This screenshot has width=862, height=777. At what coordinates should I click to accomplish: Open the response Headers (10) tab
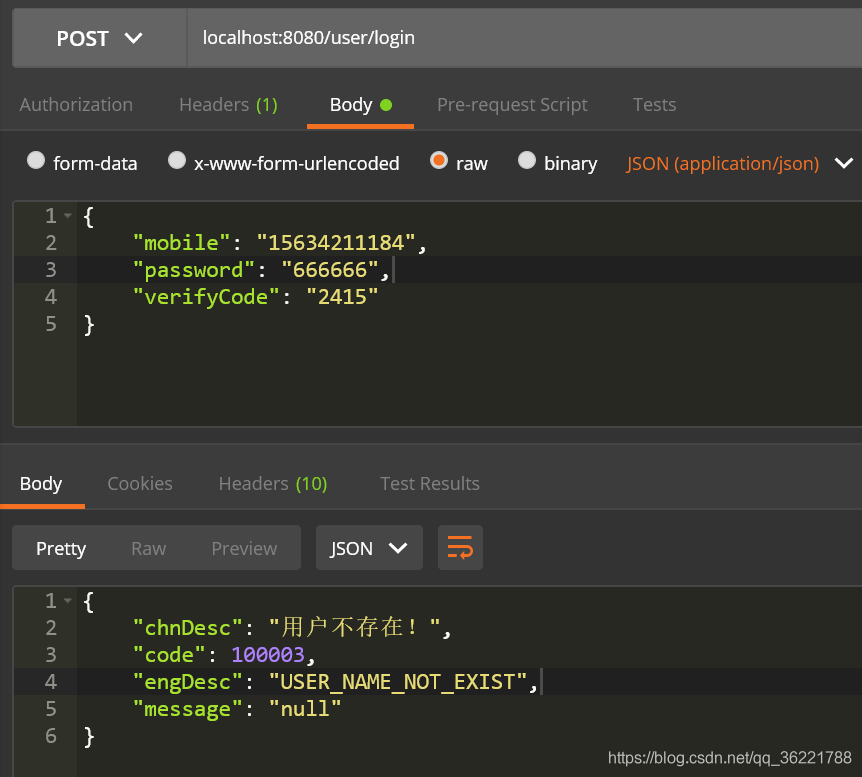273,483
